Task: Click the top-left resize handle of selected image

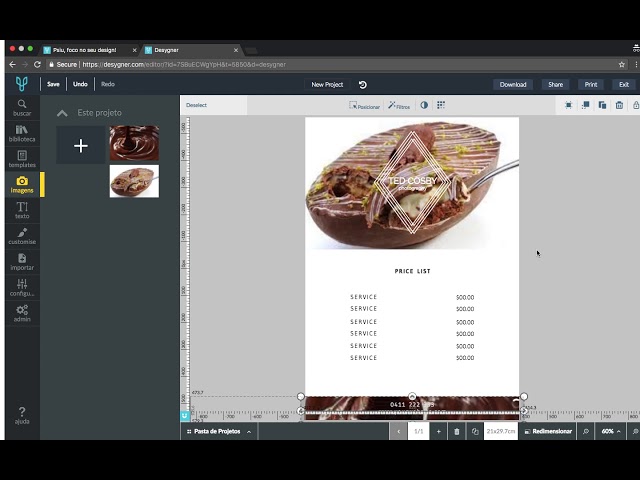Action: click(x=301, y=396)
